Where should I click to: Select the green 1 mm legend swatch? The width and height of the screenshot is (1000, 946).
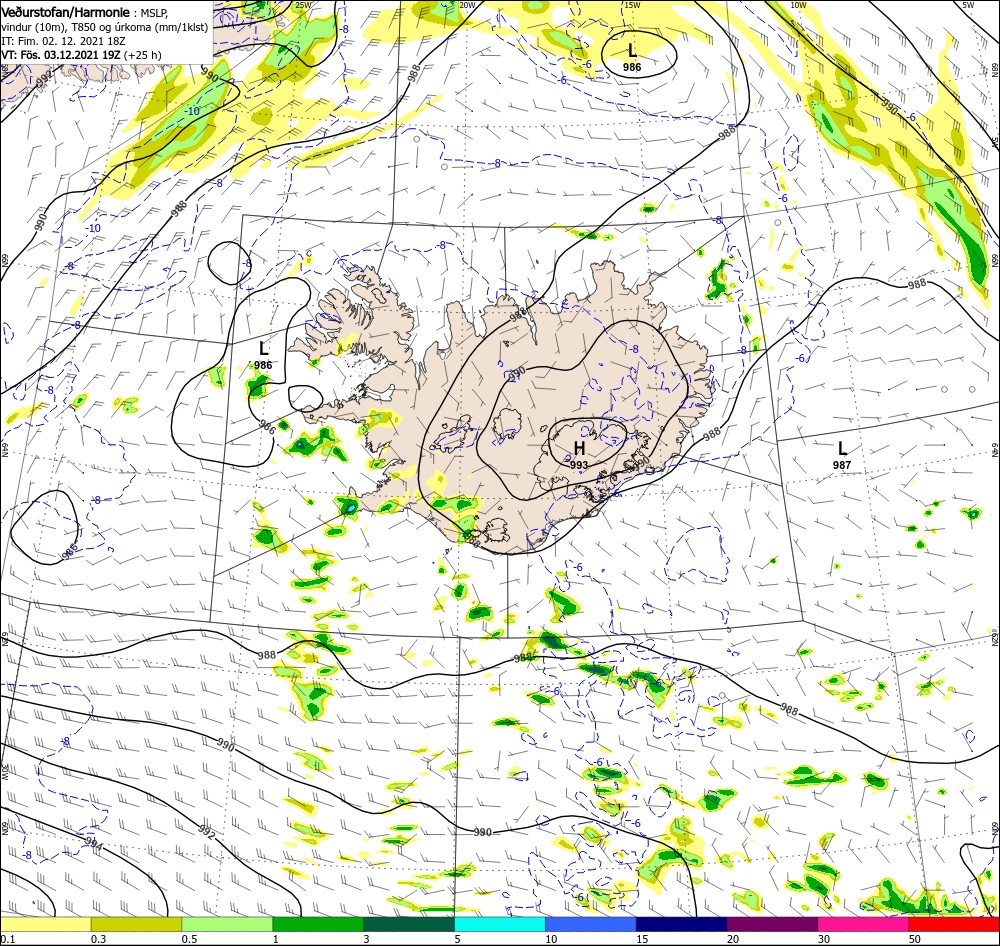(x=318, y=924)
